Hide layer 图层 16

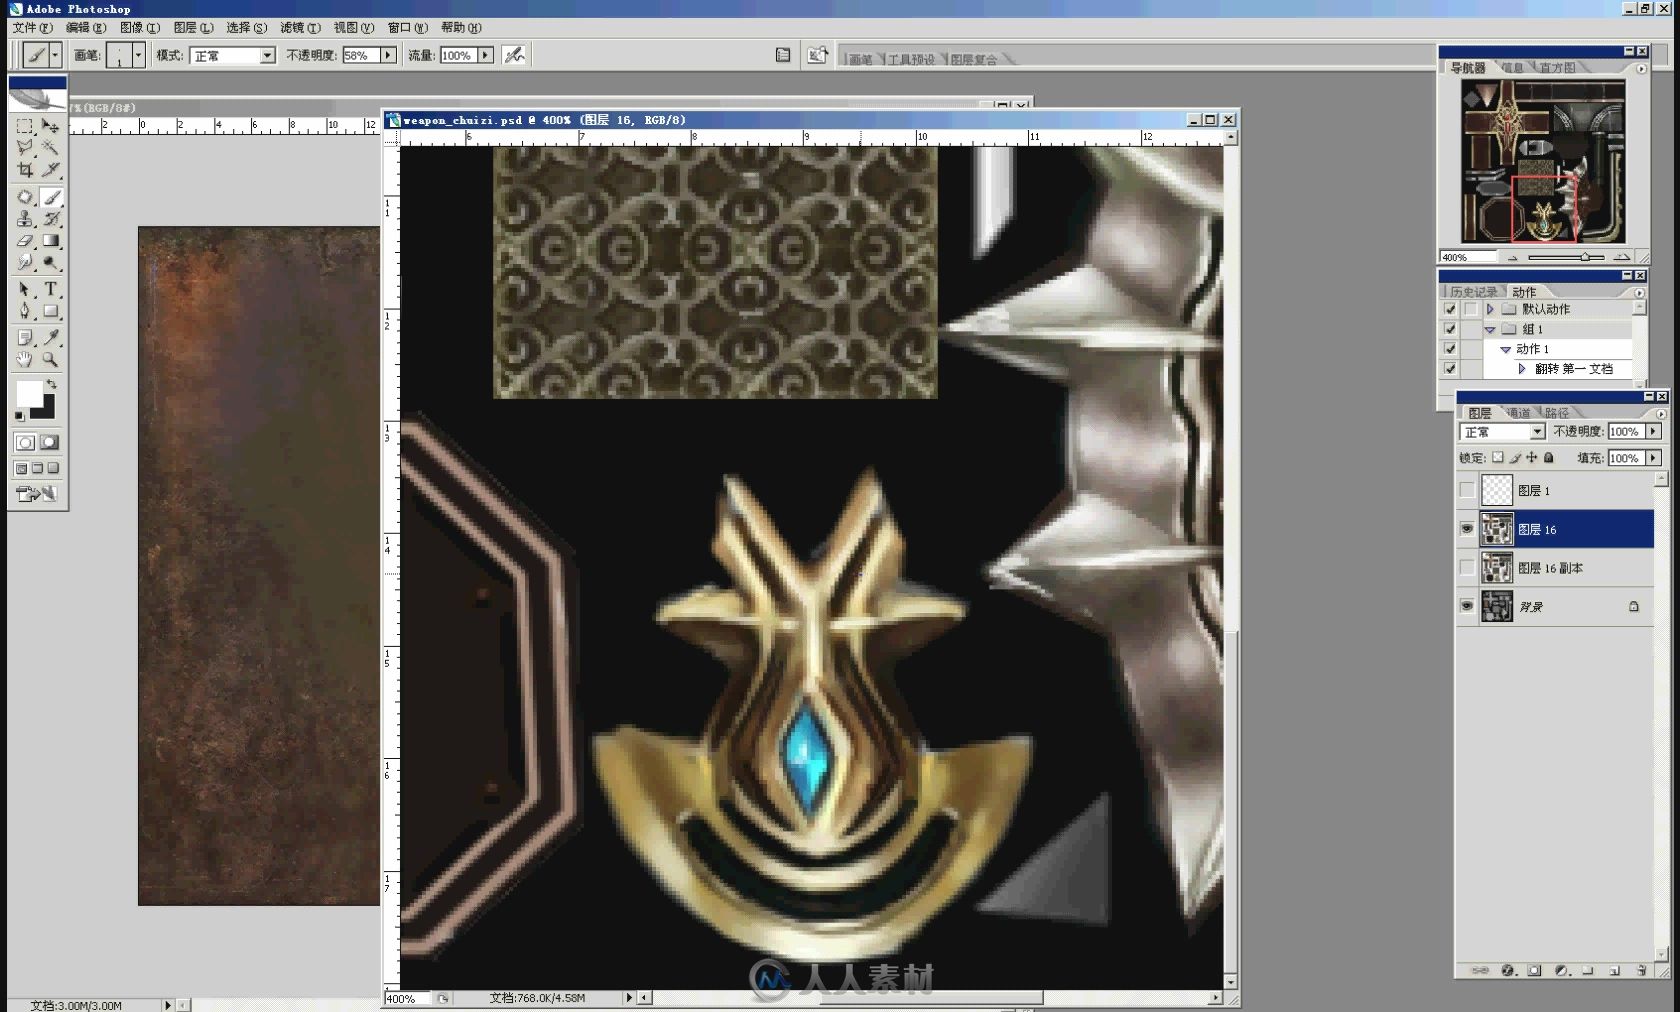(x=1467, y=529)
